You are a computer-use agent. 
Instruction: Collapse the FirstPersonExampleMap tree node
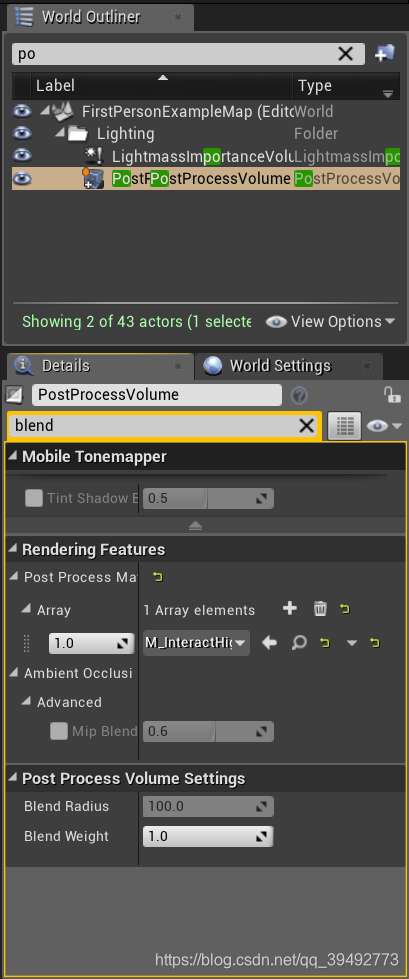click(44, 112)
